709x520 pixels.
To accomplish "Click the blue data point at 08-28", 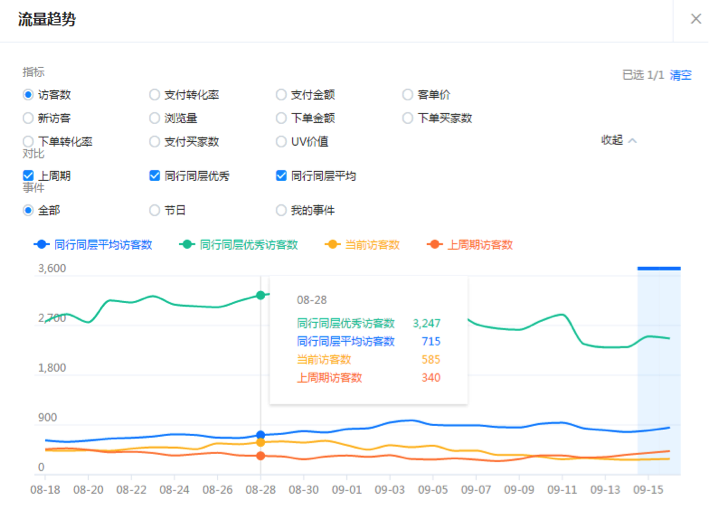I will pyautogui.click(x=261, y=436).
